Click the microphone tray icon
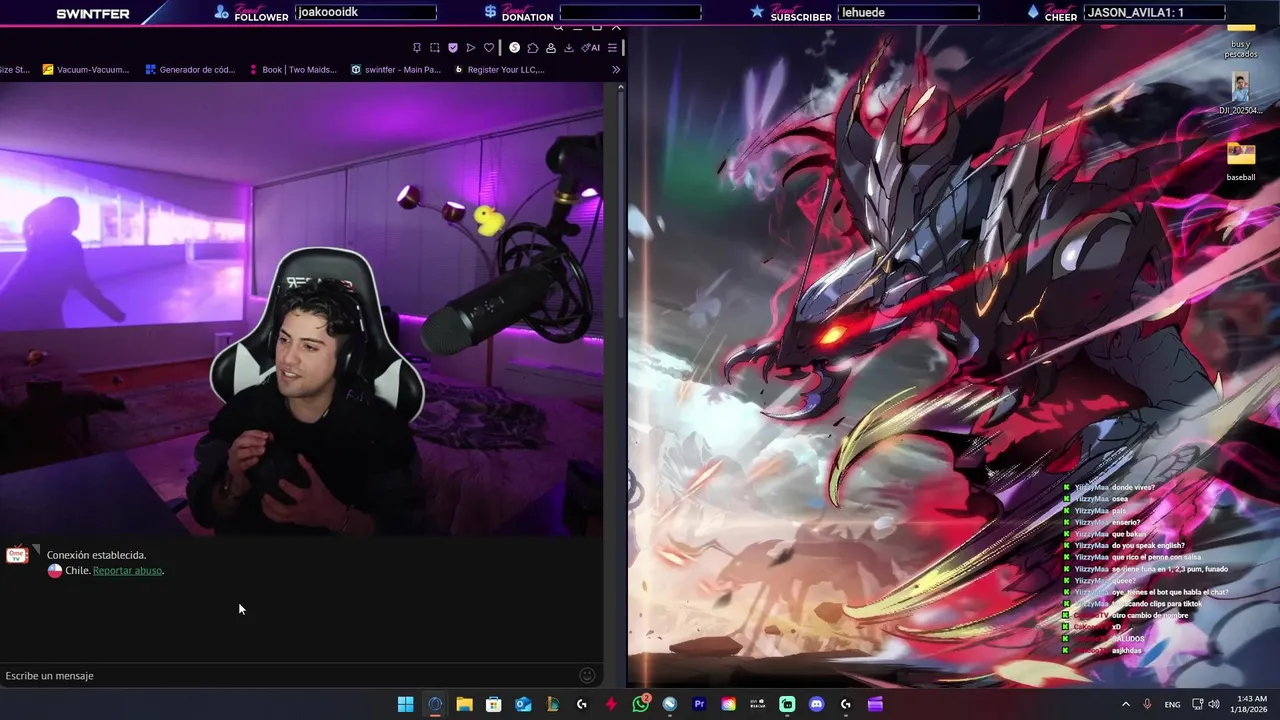This screenshot has height=720, width=1280. [x=1147, y=704]
